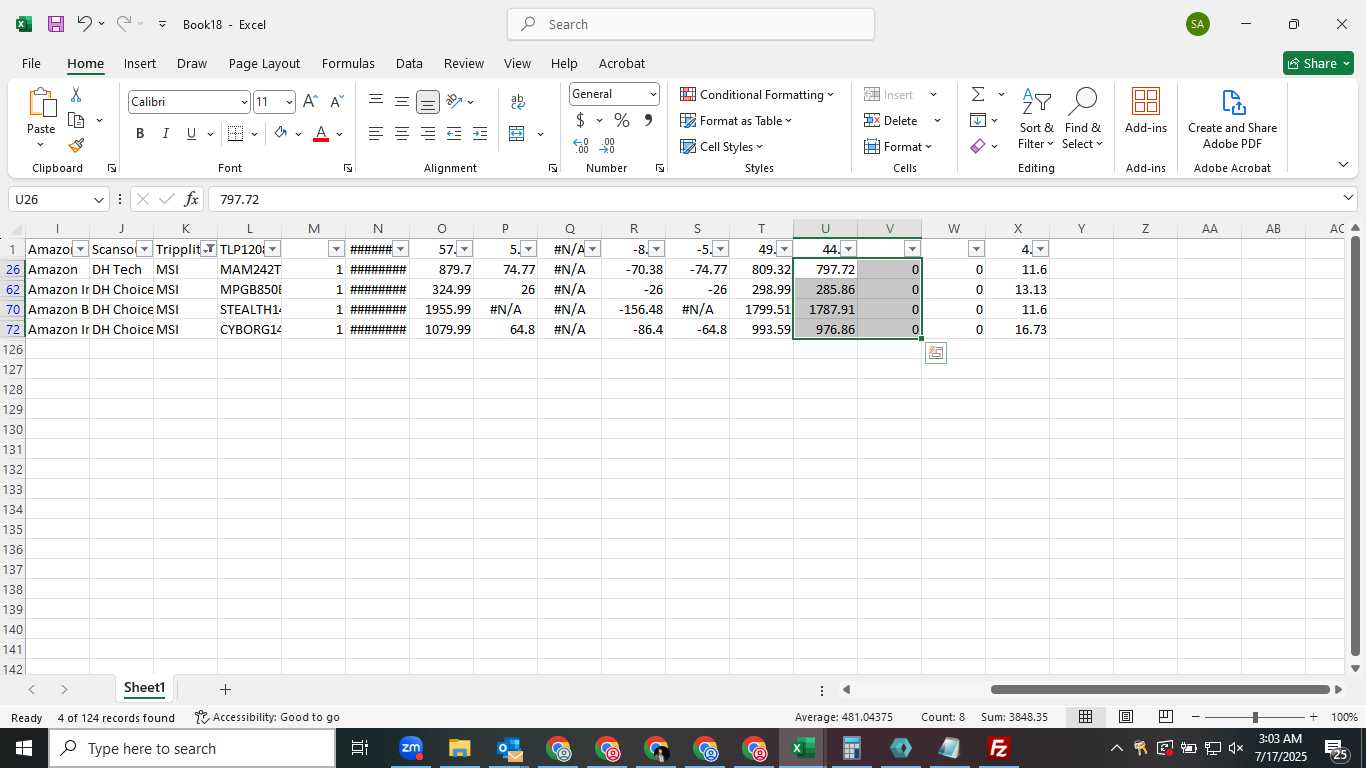The height and width of the screenshot is (768, 1366).
Task: Click the Search box in title bar
Action: tap(691, 24)
